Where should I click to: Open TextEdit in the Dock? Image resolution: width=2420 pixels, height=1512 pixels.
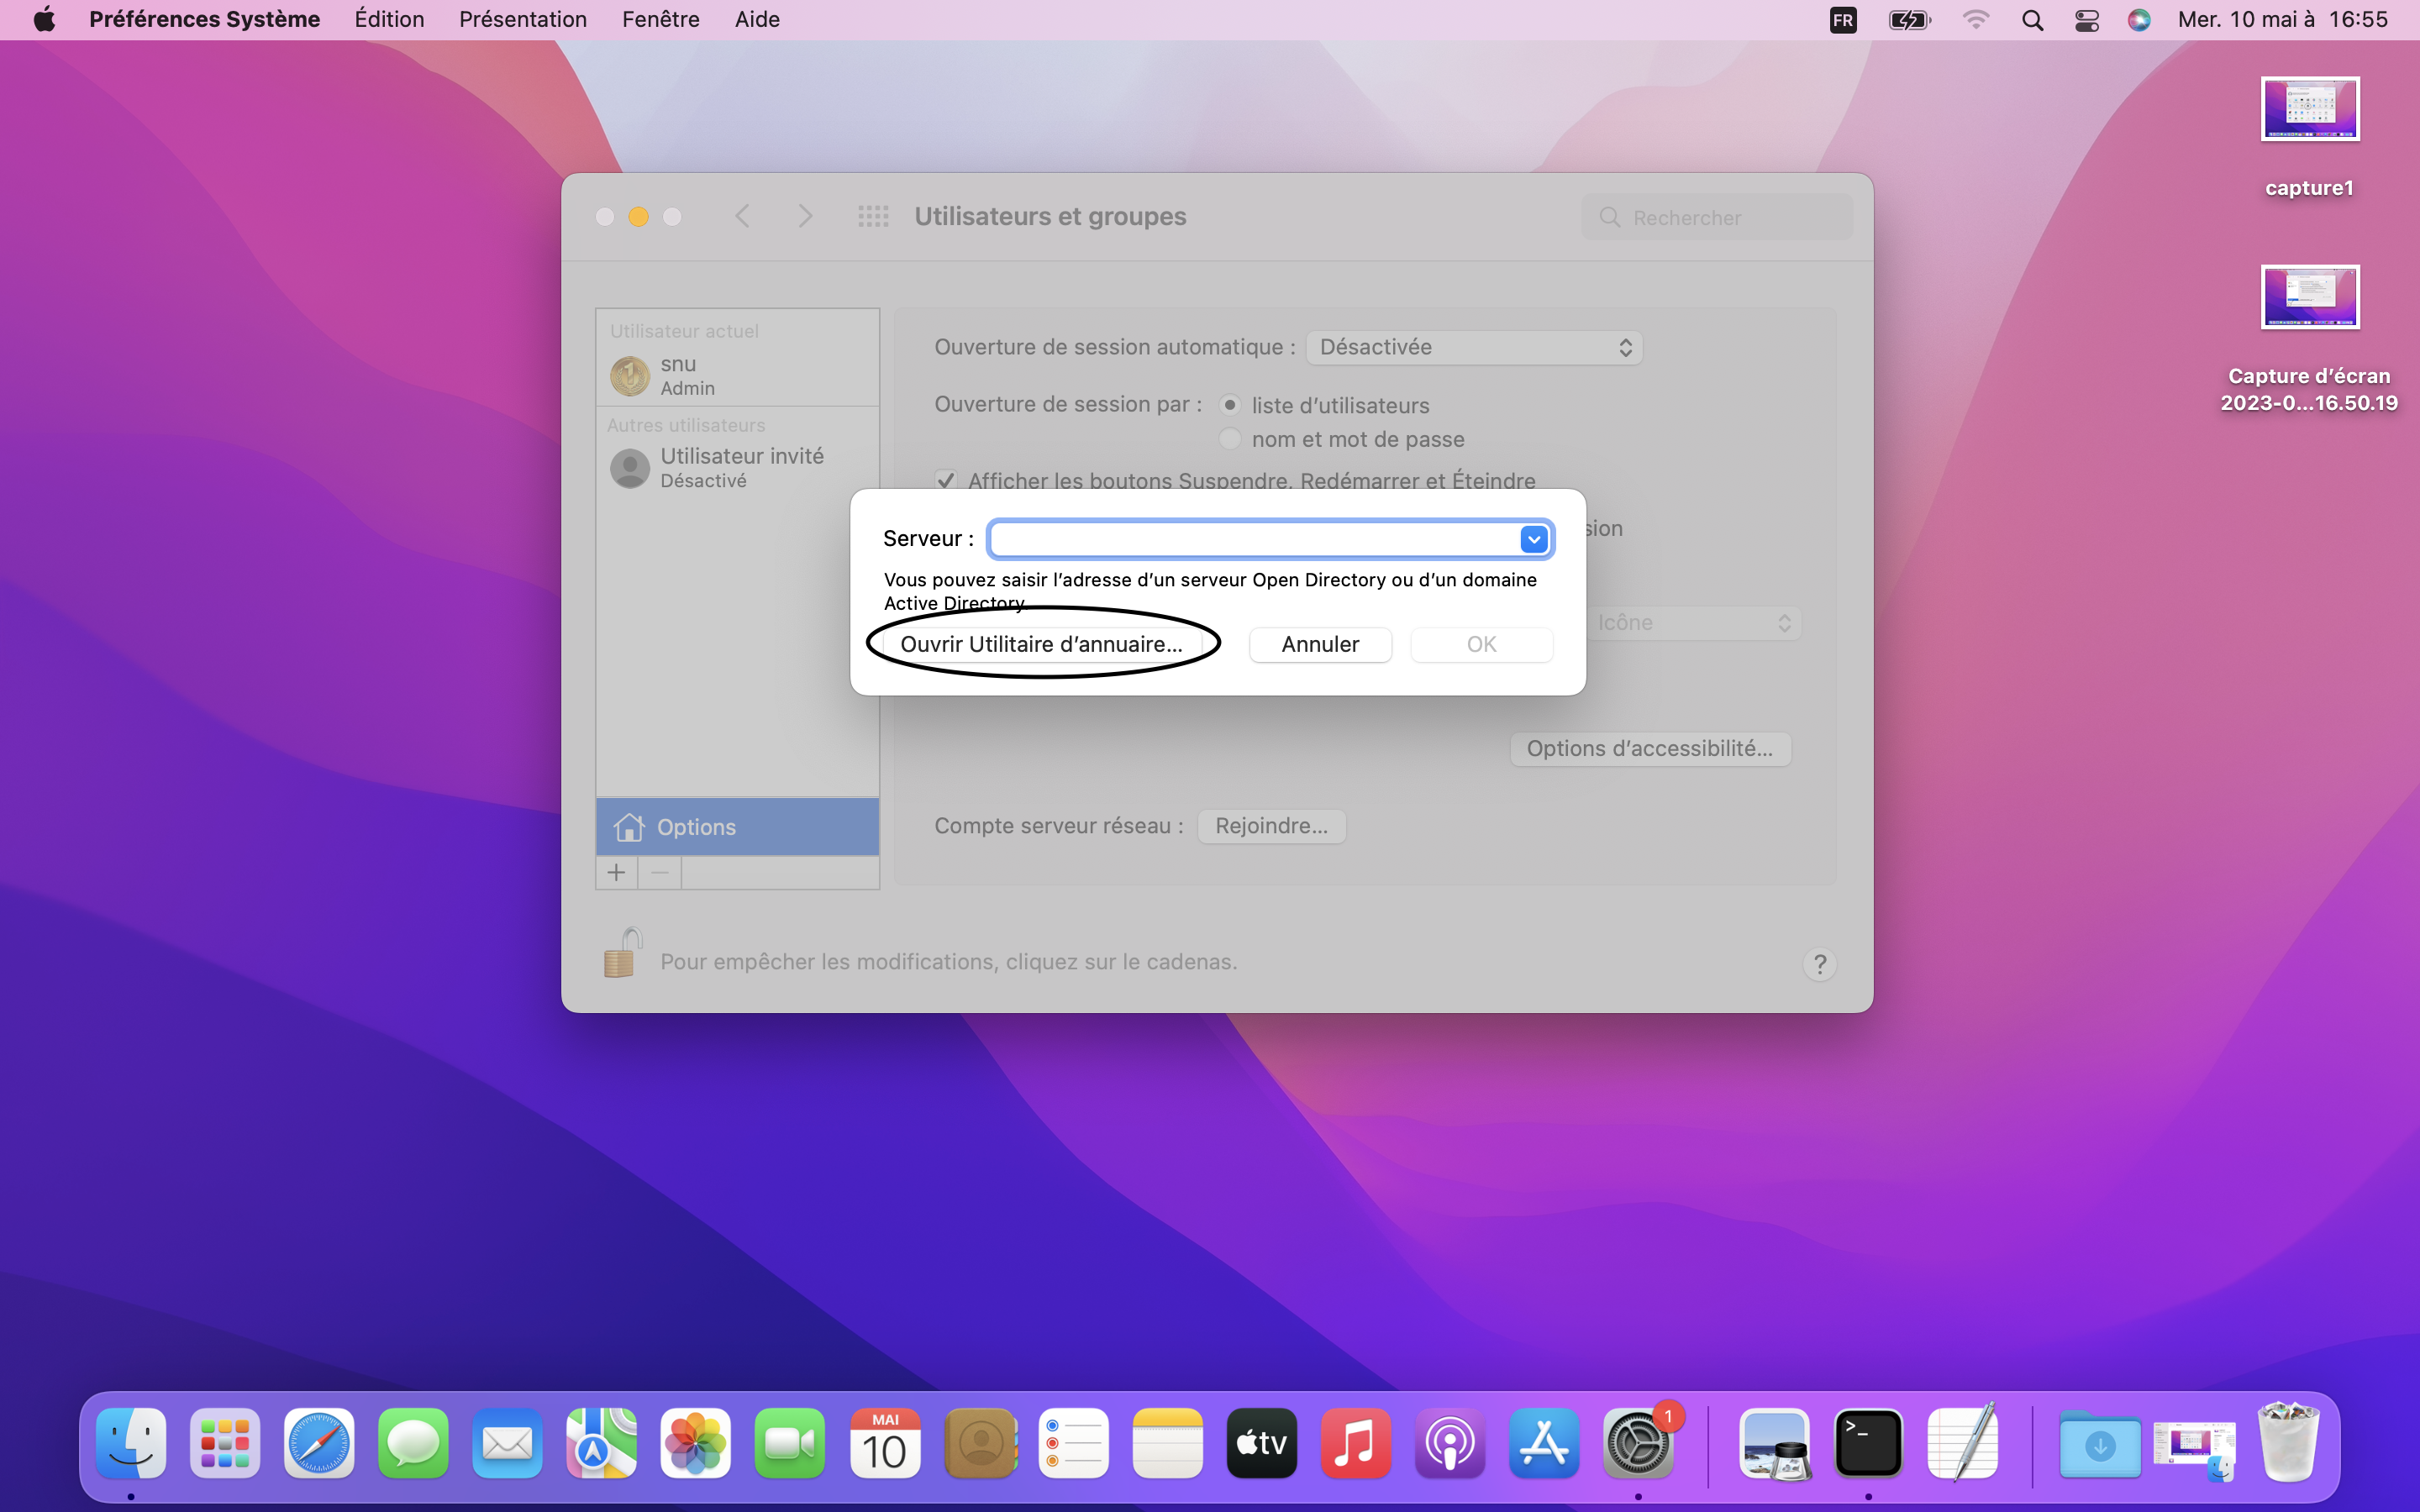tap(1962, 1443)
